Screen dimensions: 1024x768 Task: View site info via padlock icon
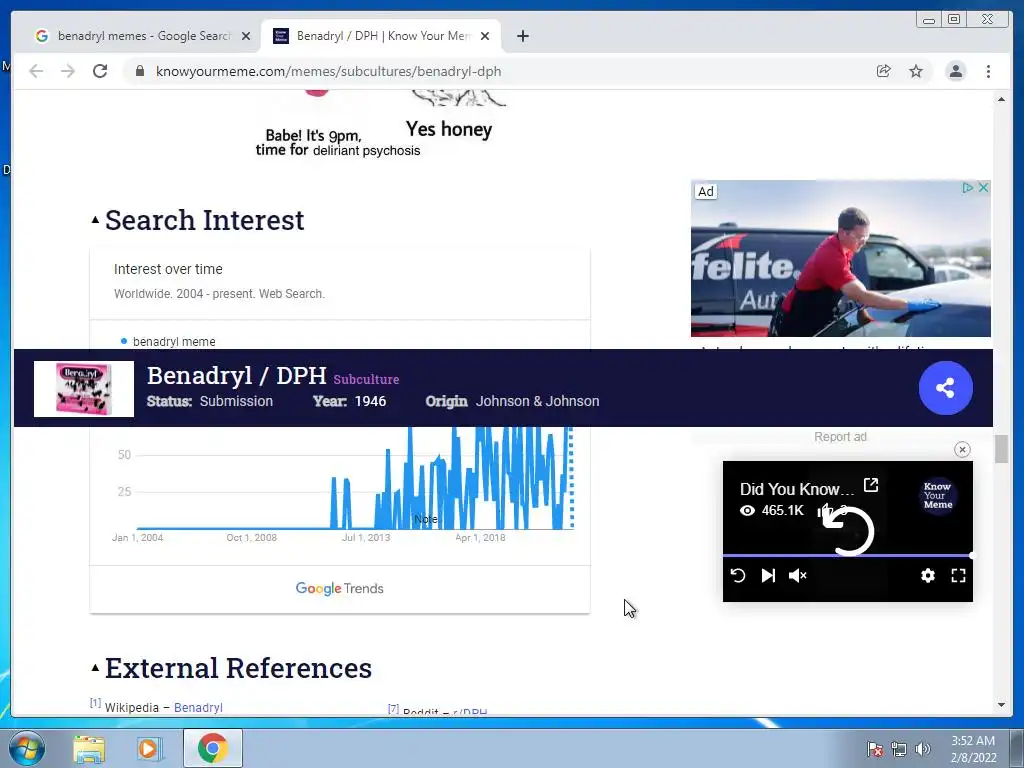click(140, 71)
